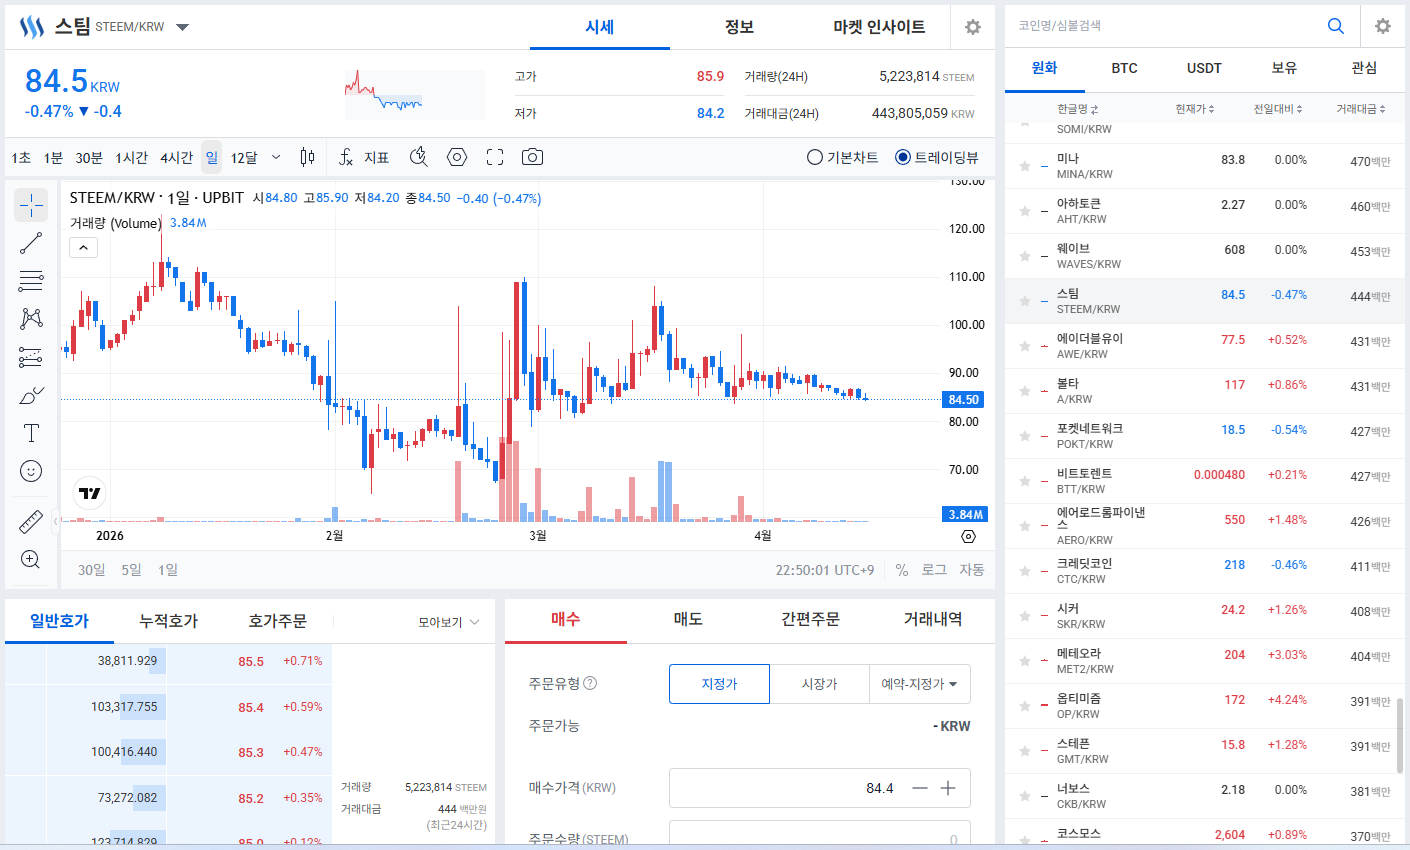Toggle percent (%) price scale
The image size is (1410, 850).
click(902, 570)
